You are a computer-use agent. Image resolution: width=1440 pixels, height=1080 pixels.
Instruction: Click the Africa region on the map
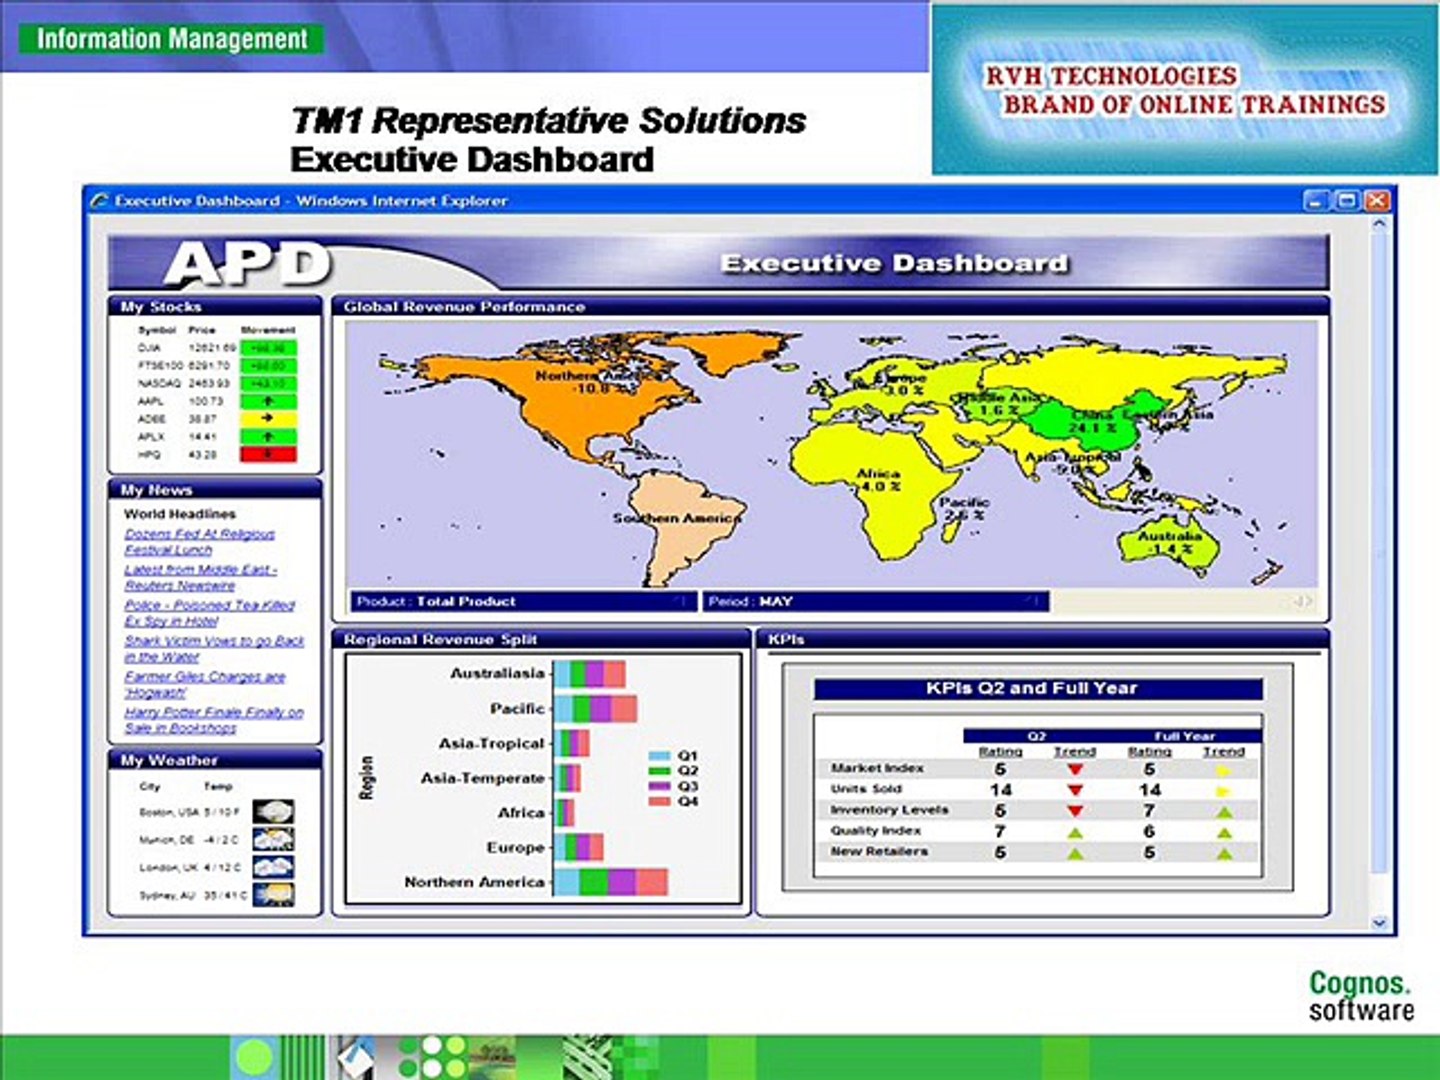[878, 490]
